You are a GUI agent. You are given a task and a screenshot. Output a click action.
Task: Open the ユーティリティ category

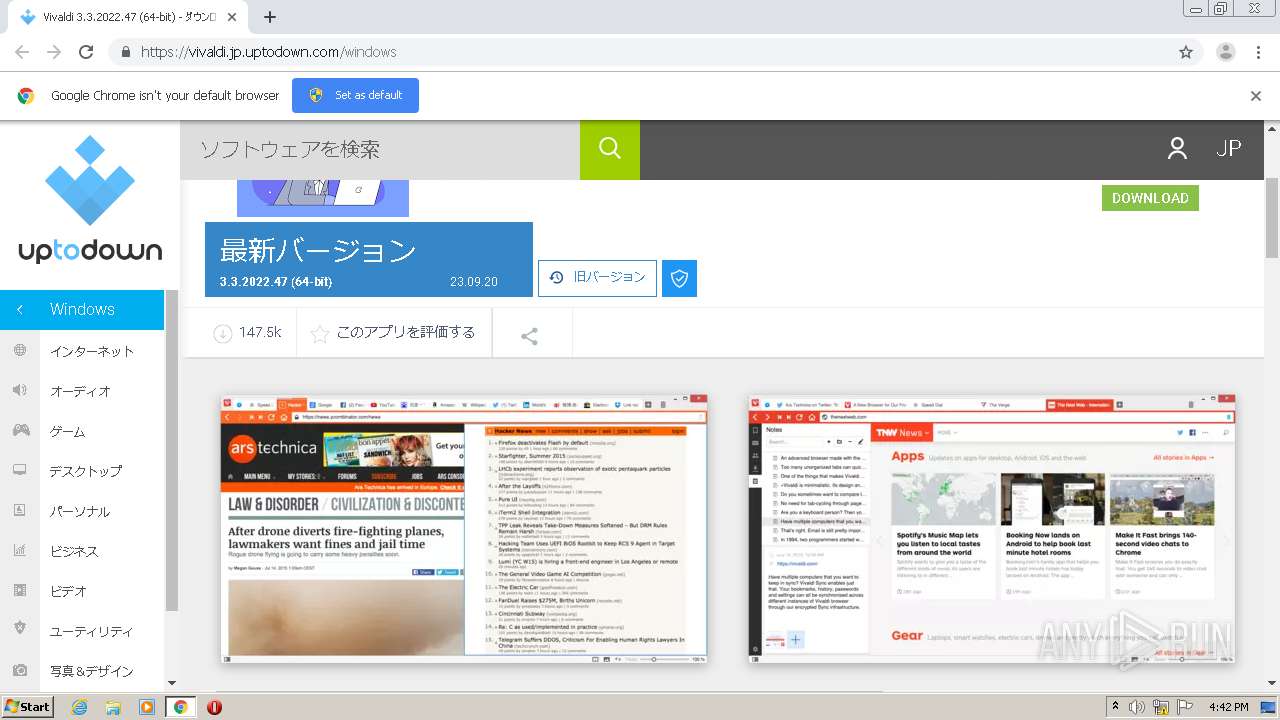point(92,631)
